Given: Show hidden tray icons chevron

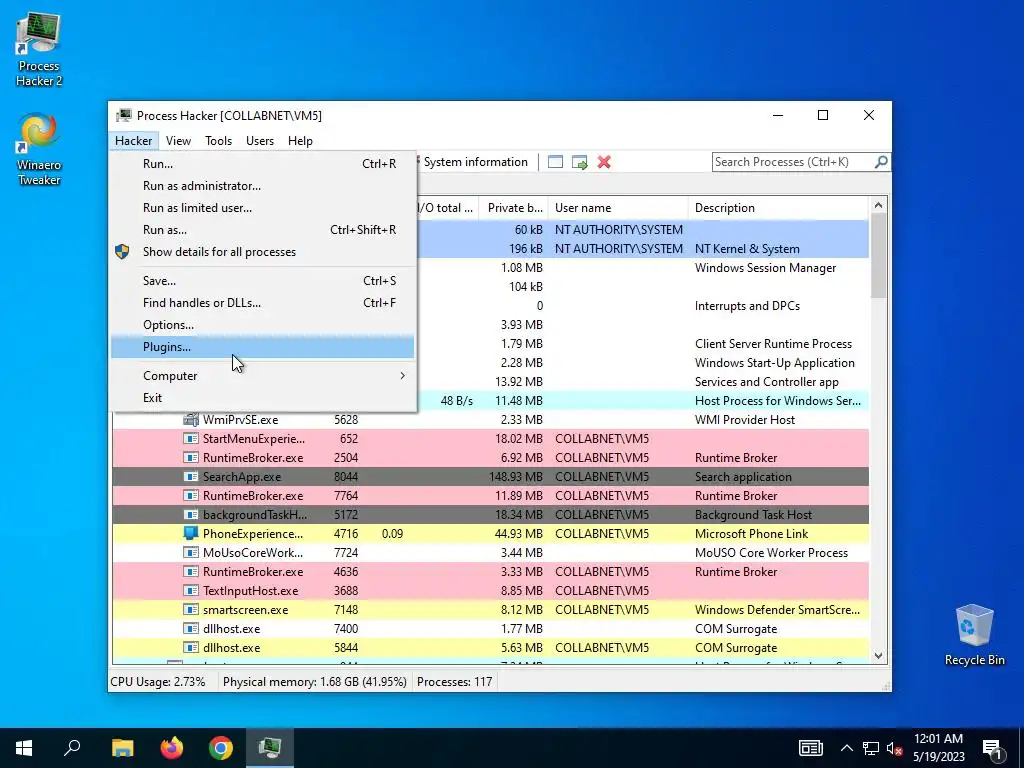Looking at the screenshot, I should (x=846, y=748).
